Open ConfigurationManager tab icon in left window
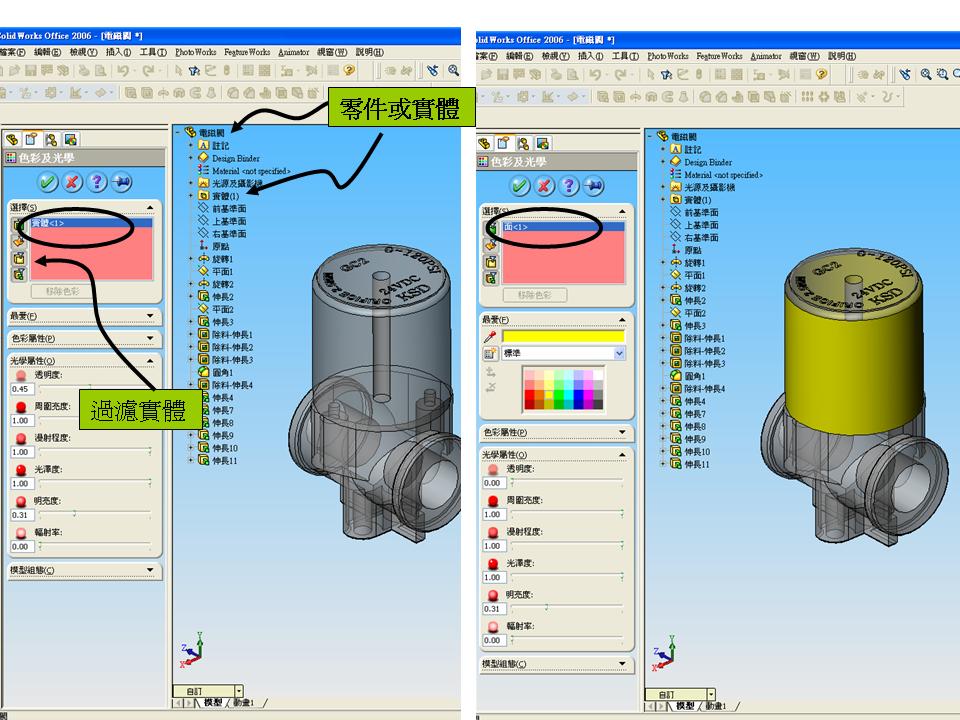The width and height of the screenshot is (960, 720). pos(51,140)
